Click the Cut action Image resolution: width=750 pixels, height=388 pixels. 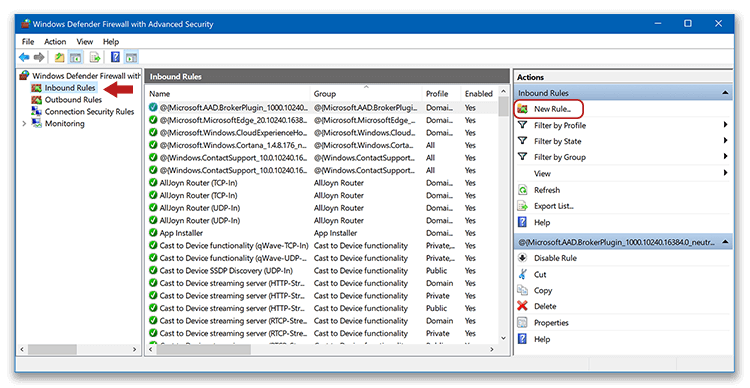pyautogui.click(x=540, y=275)
